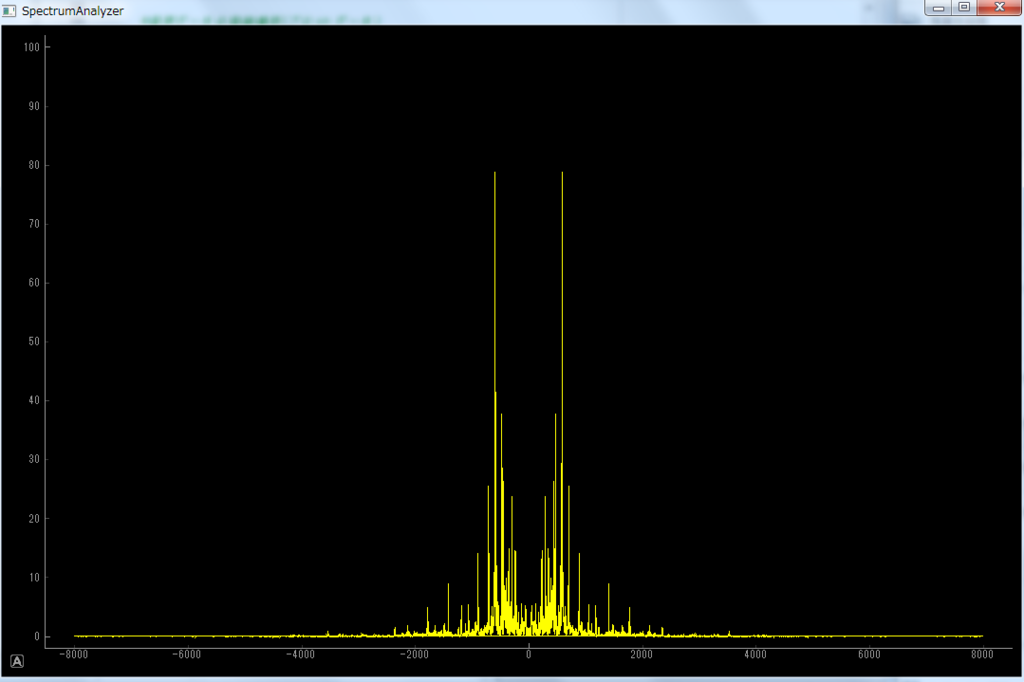Close the SpectrumAnalyzer window
Screen dimensions: 1024x682
[x=999, y=7]
